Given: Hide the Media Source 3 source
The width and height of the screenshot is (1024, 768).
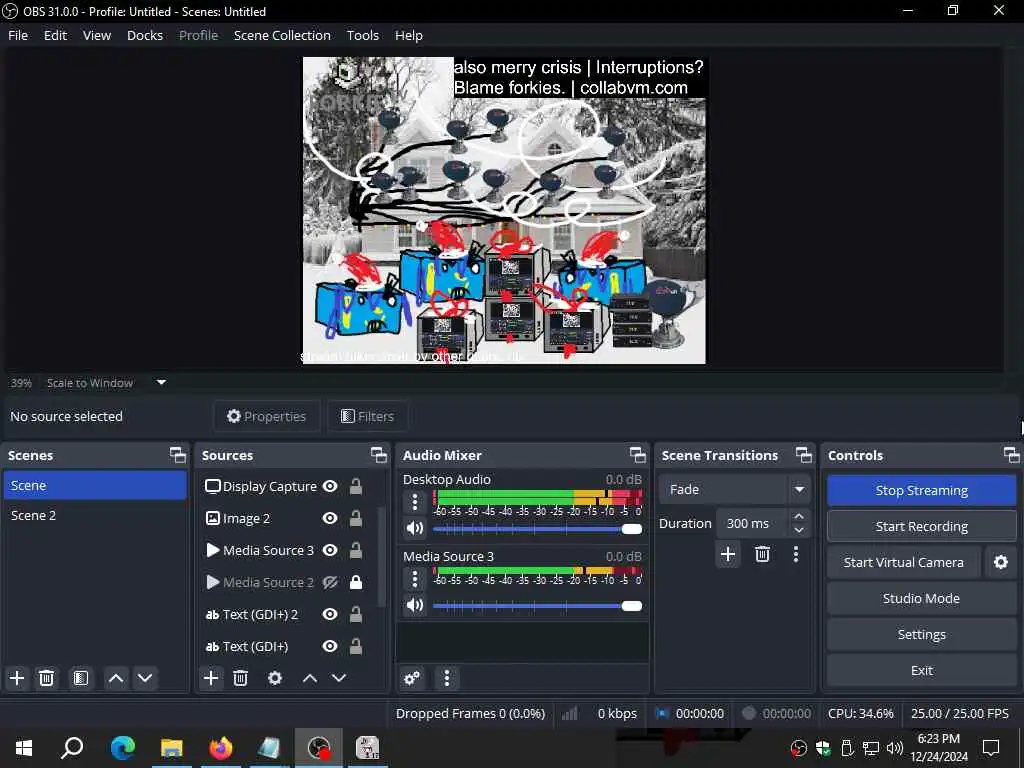Looking at the screenshot, I should coord(330,551).
